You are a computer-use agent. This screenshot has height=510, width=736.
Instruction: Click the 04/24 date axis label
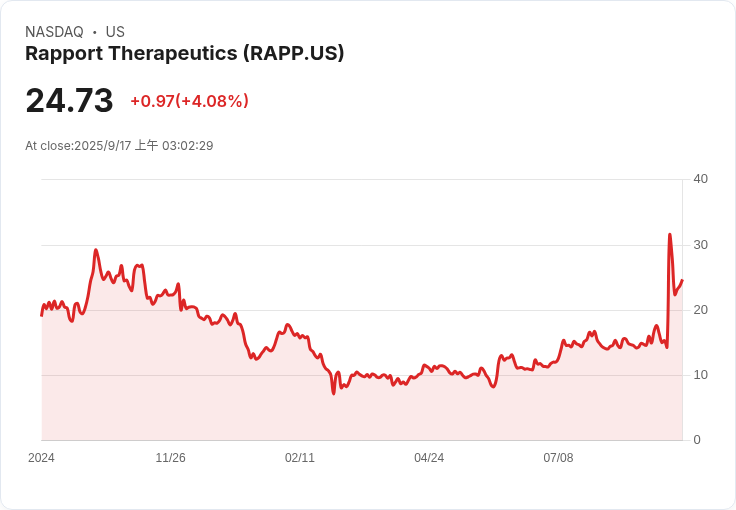coord(429,457)
